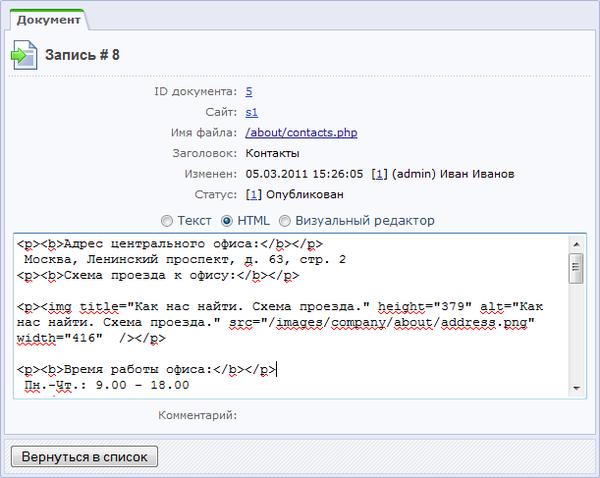Choose the Визуальный редактор radio option
Image resolution: width=600 pixels, height=478 pixels.
pyautogui.click(x=285, y=220)
